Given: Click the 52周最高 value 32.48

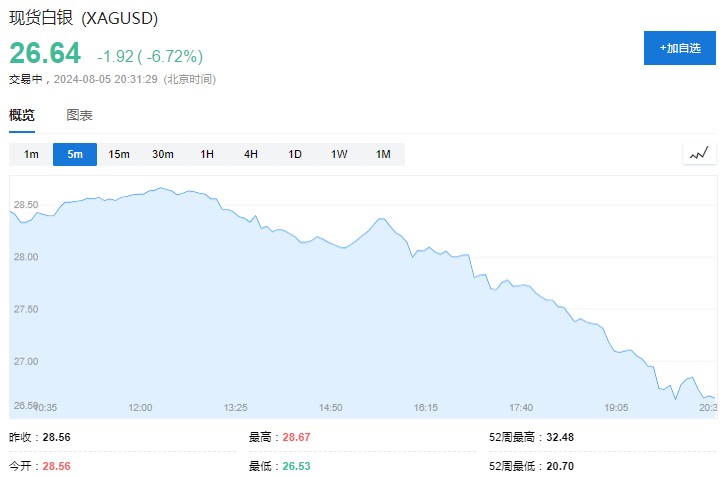Looking at the screenshot, I should [x=562, y=437].
